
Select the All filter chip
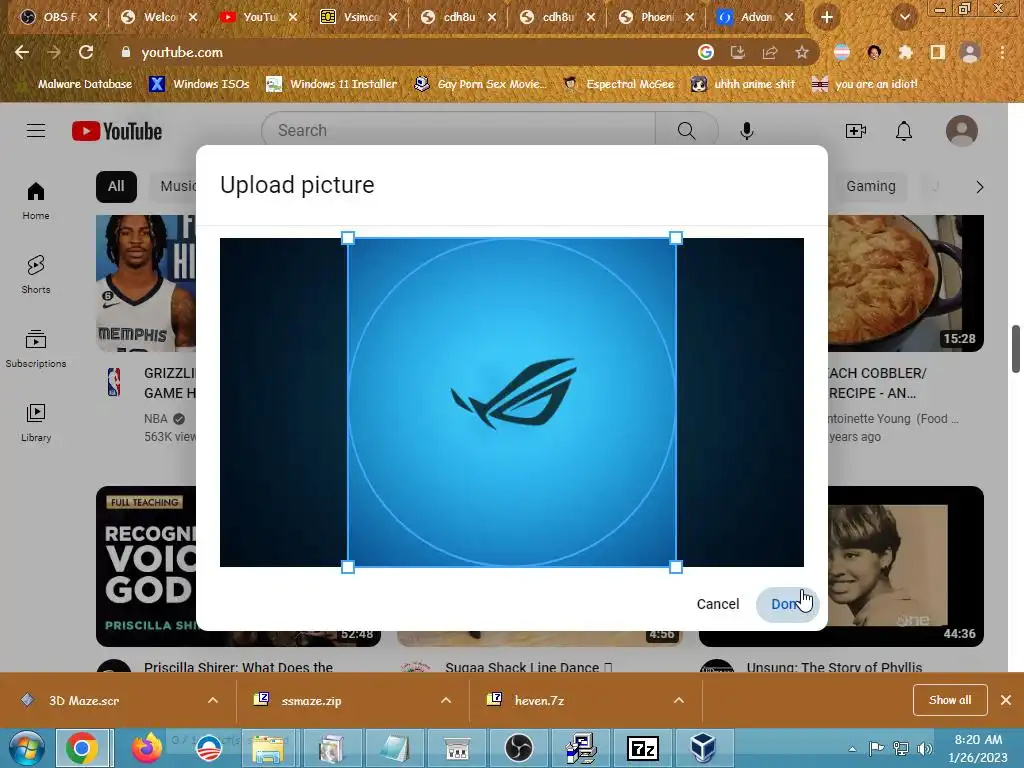click(116, 187)
